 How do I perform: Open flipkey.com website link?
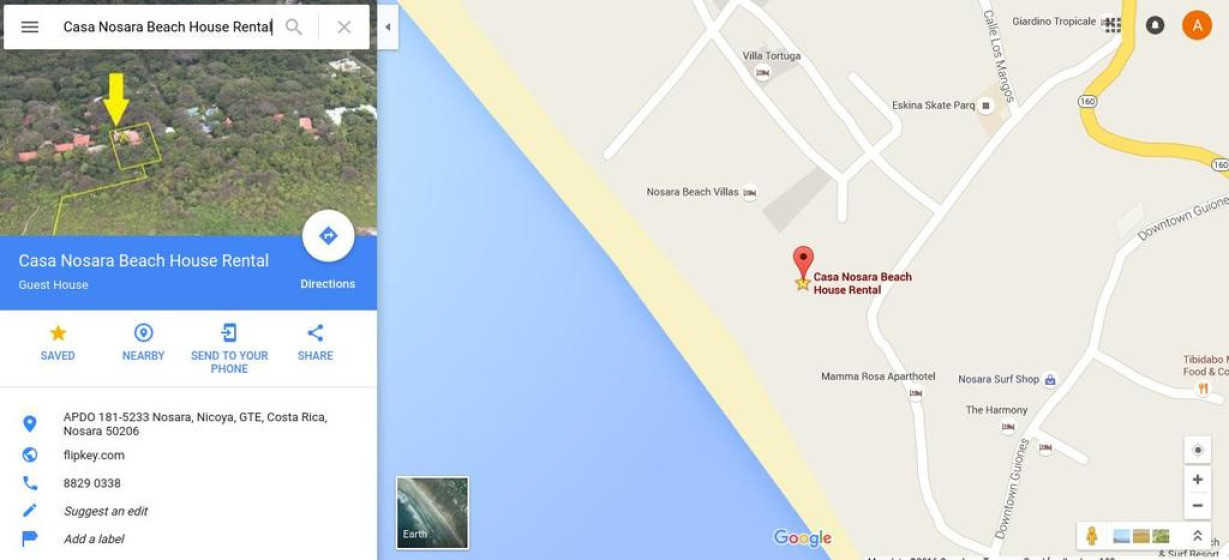94,455
